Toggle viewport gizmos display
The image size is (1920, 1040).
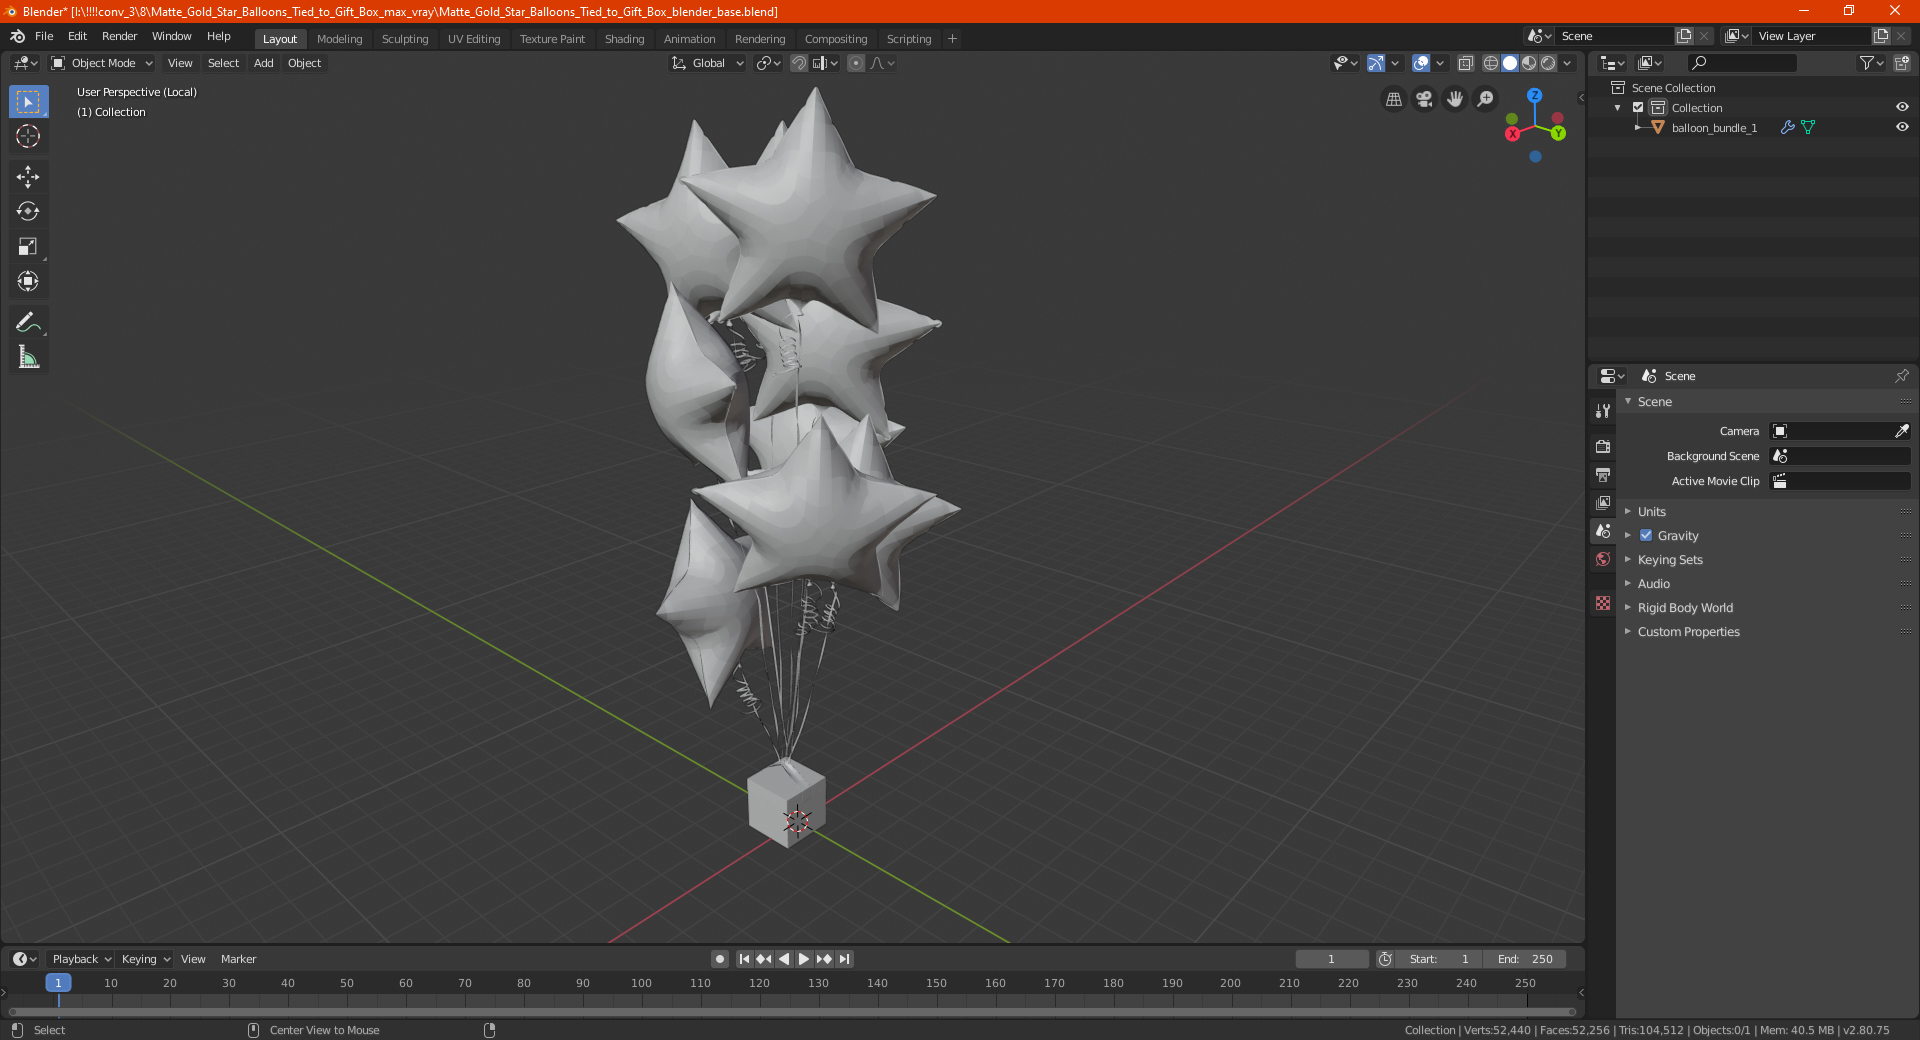(1376, 63)
